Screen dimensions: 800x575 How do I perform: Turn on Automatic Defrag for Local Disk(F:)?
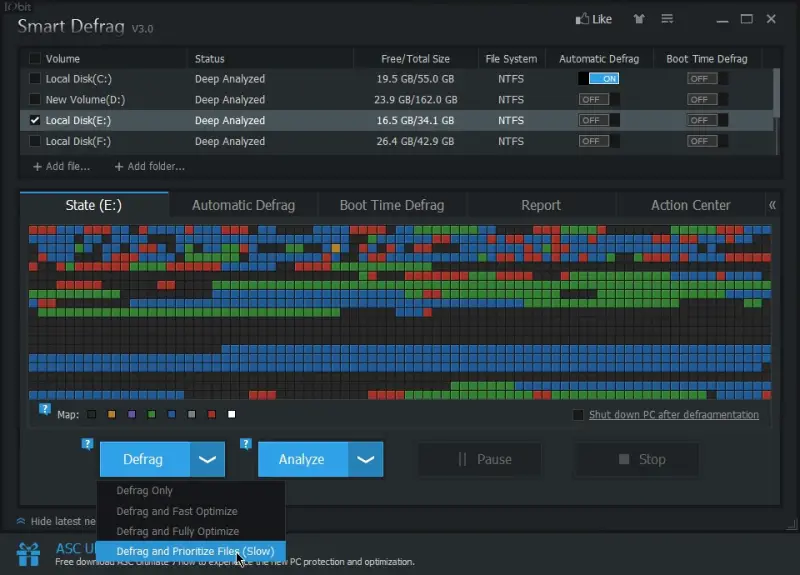pos(599,141)
